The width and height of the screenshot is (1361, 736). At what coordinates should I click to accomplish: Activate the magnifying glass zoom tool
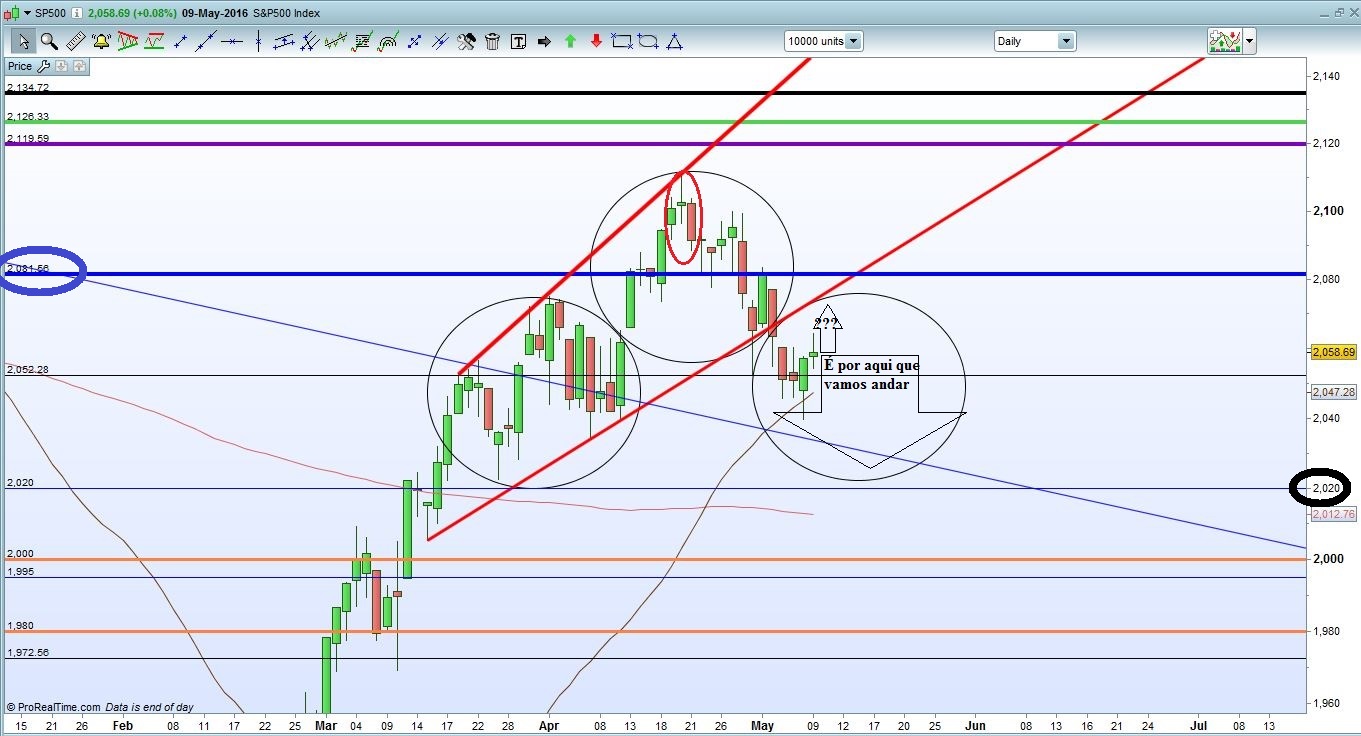49,41
